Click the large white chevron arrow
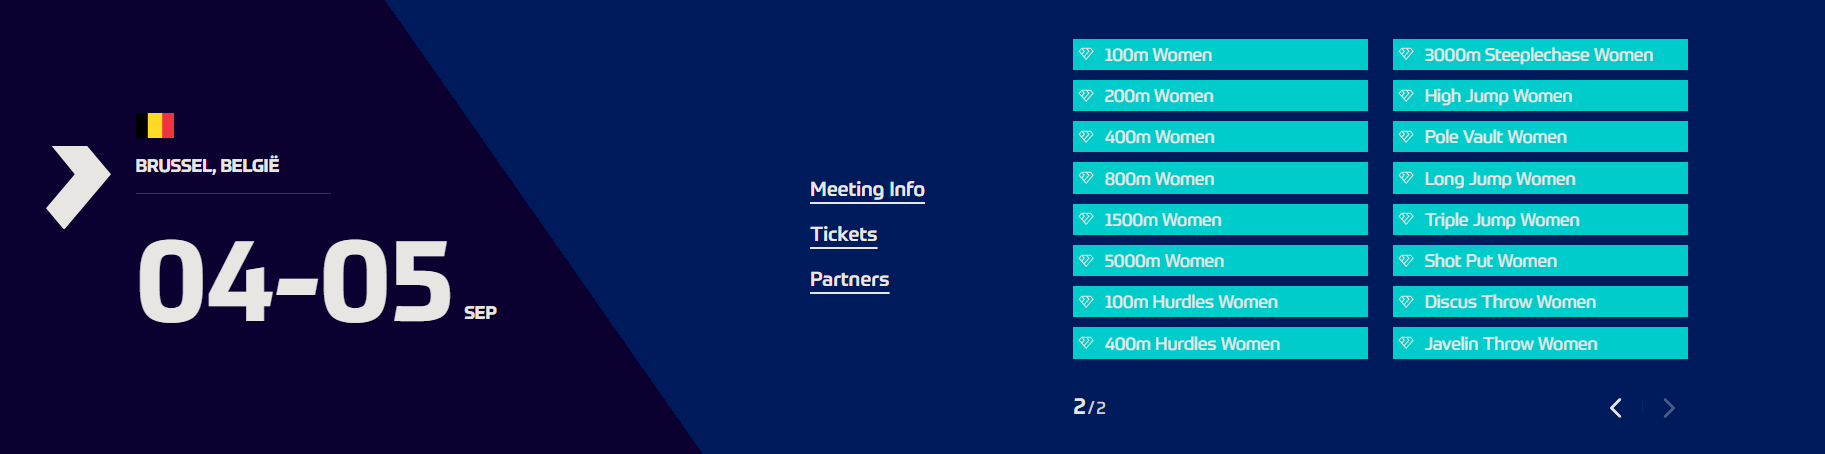Viewport: 1825px width, 454px height. click(x=78, y=187)
